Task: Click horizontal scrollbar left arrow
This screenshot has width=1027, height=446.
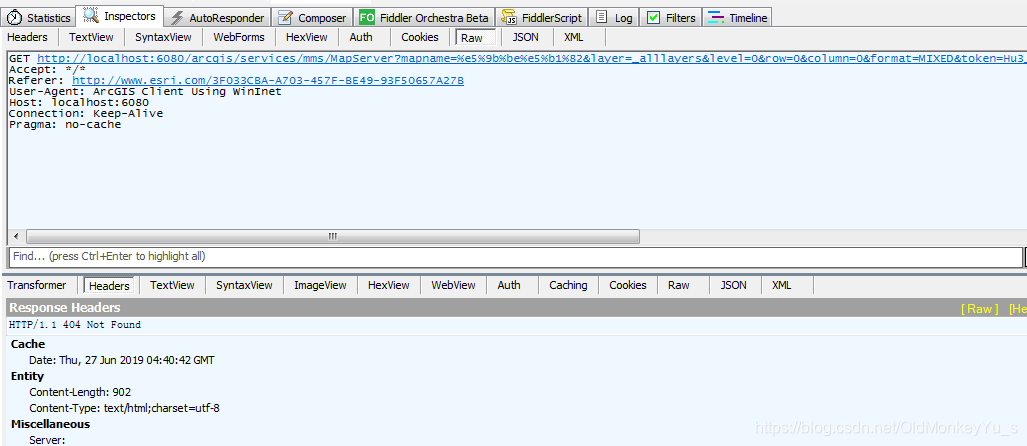Action: [x=16, y=236]
